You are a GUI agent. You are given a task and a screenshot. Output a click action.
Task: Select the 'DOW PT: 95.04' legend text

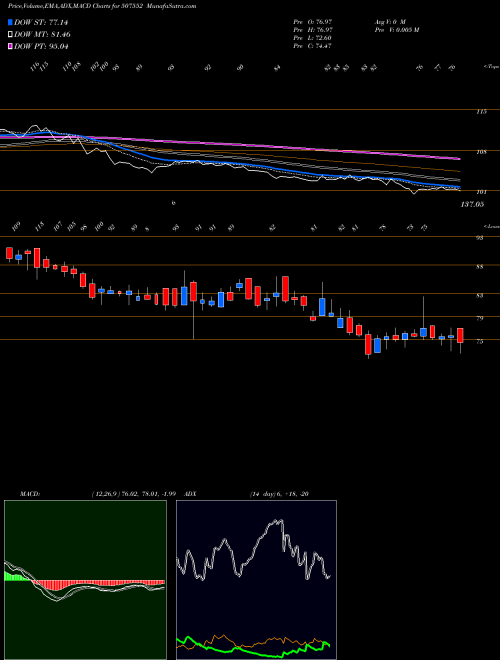(x=41, y=46)
